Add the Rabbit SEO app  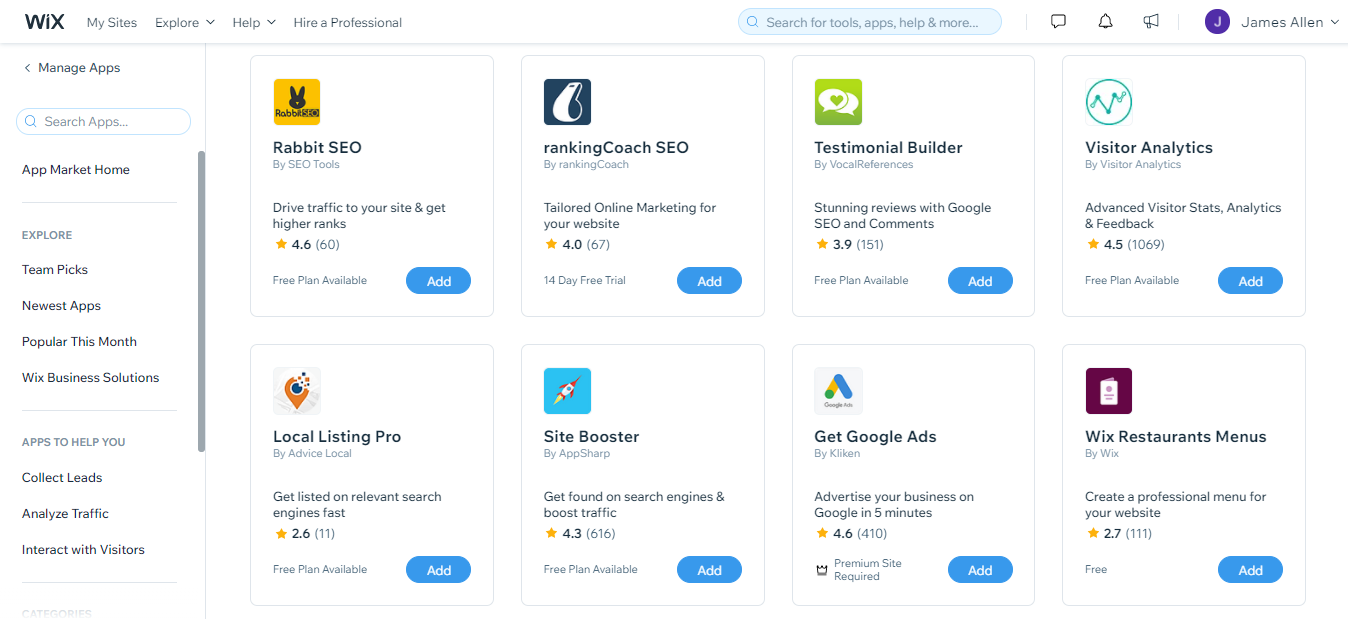coord(438,281)
